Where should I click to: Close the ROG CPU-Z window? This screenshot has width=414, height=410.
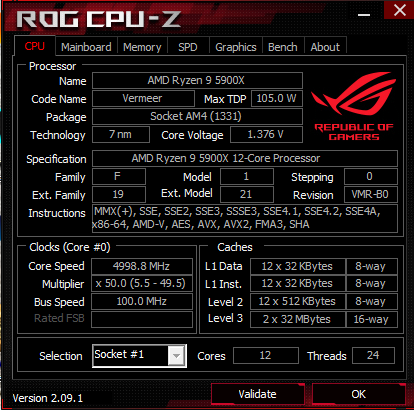click(399, 10)
